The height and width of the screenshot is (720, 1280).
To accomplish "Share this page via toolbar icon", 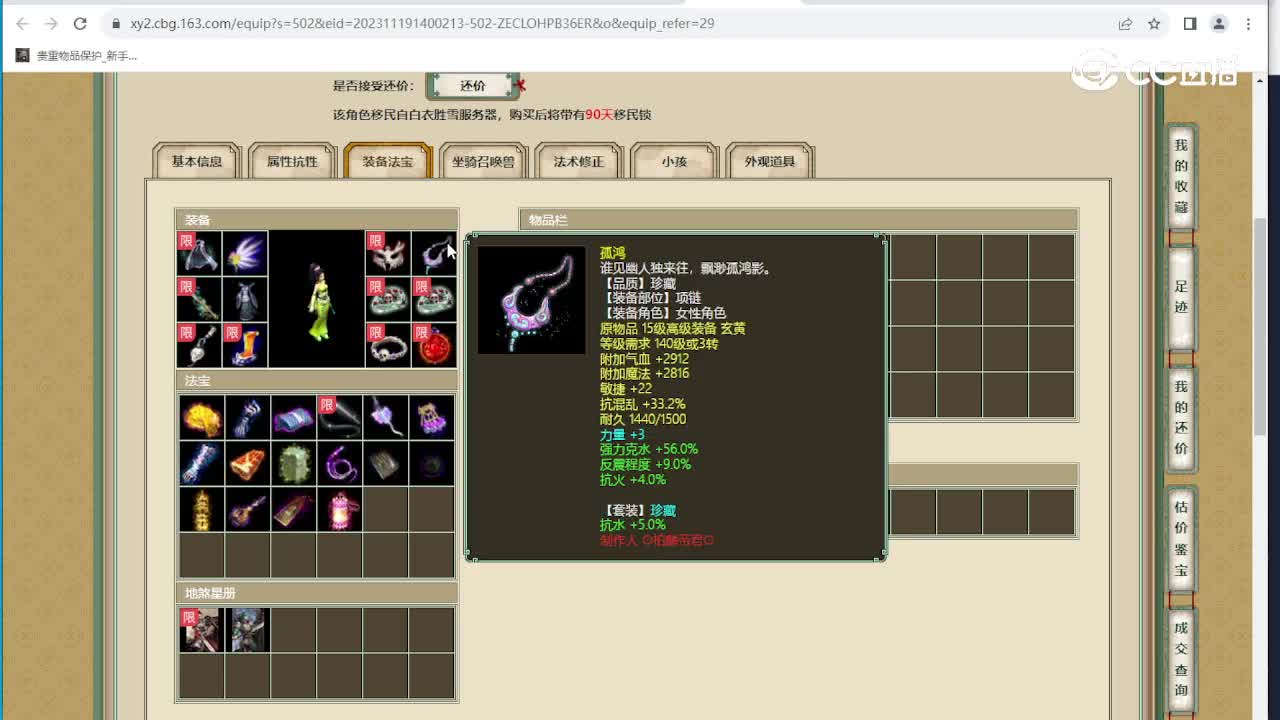I will pos(1125,23).
